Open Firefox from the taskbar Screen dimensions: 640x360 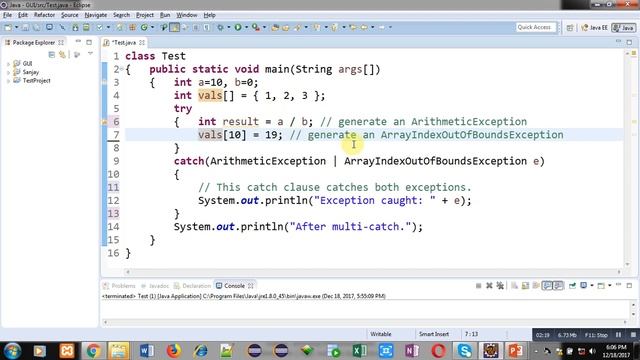174,351
